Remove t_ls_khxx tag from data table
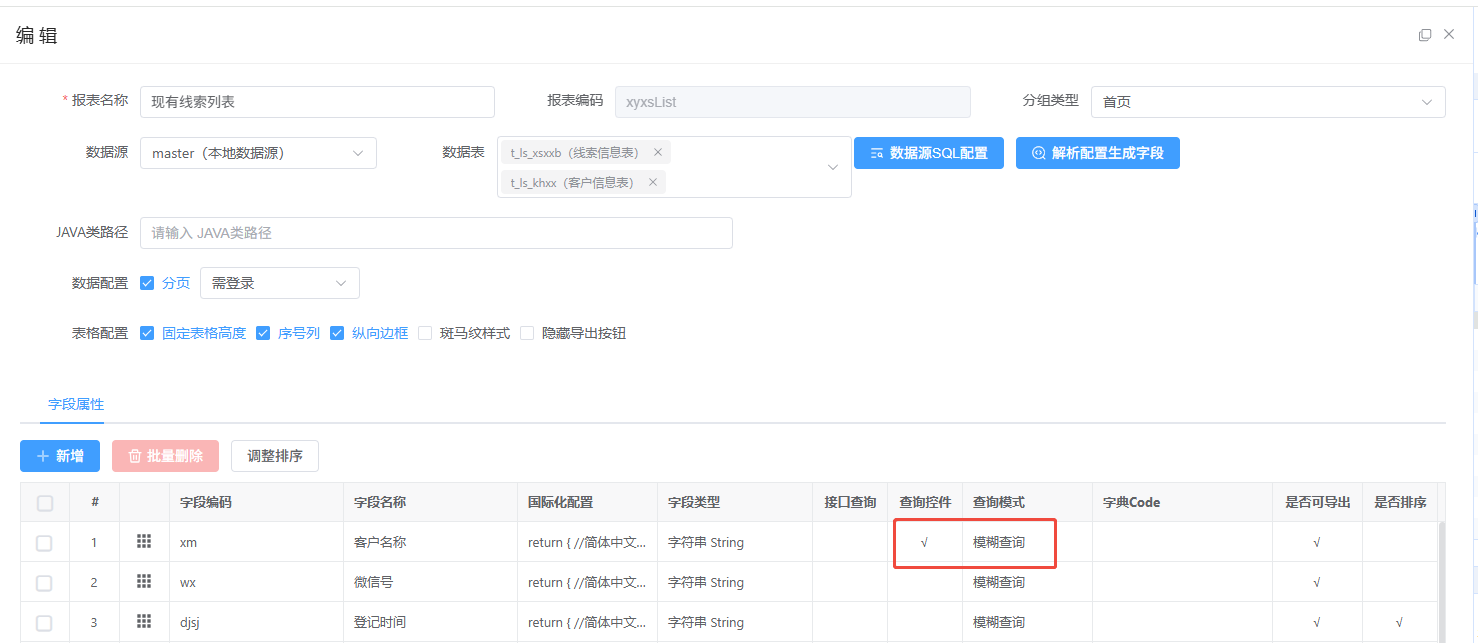This screenshot has height=643, width=1478. pos(652,183)
